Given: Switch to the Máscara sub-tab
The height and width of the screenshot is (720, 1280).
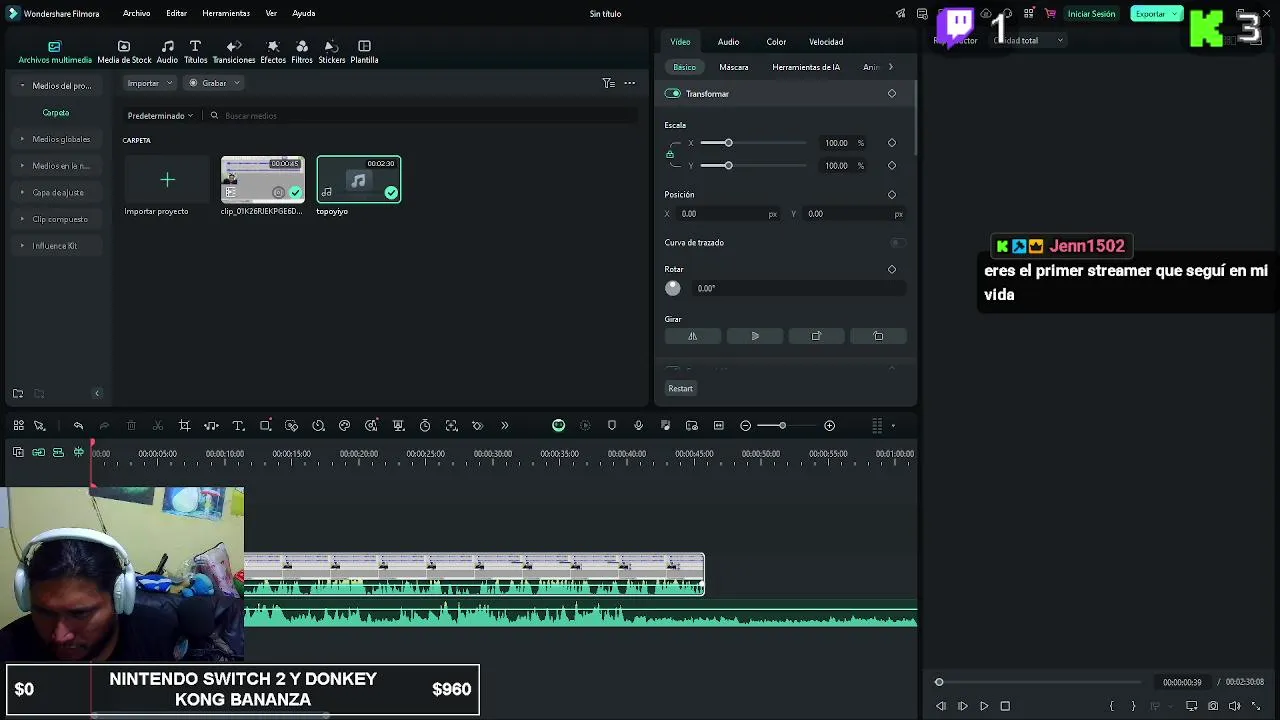Looking at the screenshot, I should [734, 67].
